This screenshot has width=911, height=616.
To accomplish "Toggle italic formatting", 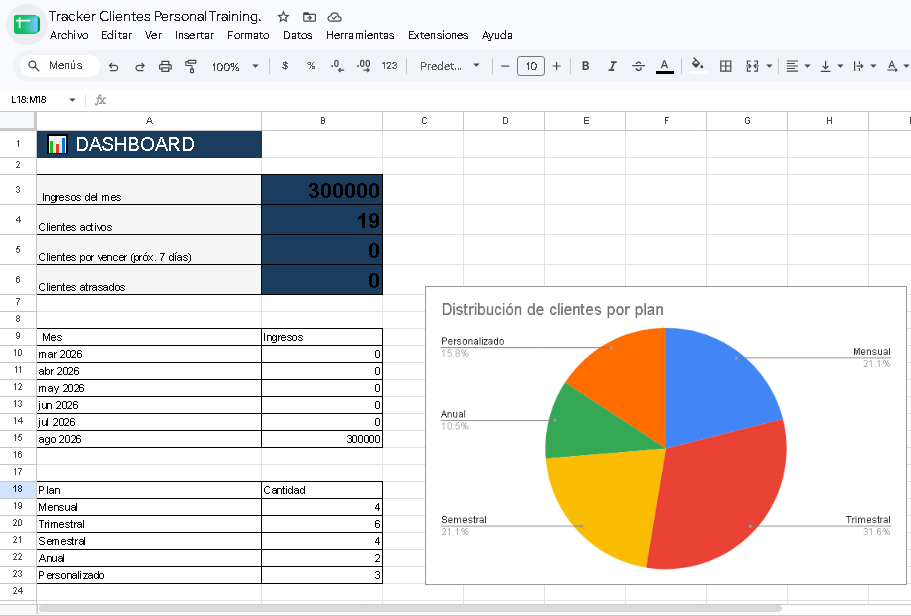I will [x=612, y=66].
